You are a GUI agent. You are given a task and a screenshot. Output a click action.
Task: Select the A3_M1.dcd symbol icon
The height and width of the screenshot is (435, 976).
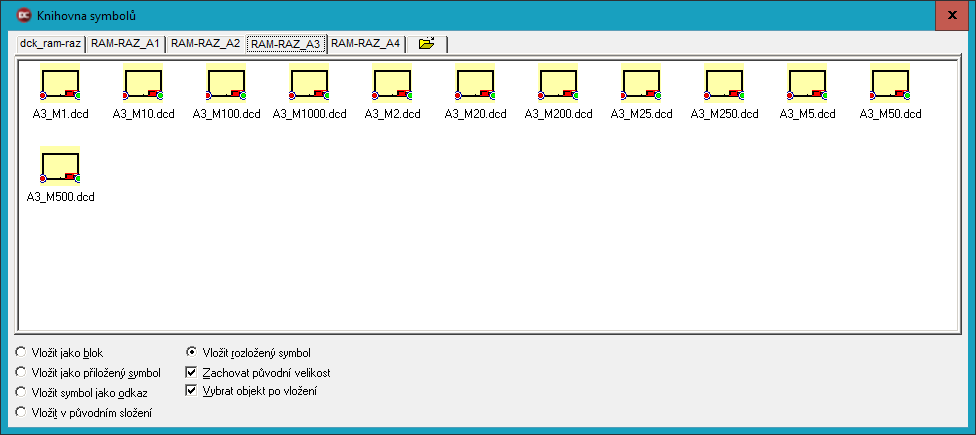click(x=60, y=83)
